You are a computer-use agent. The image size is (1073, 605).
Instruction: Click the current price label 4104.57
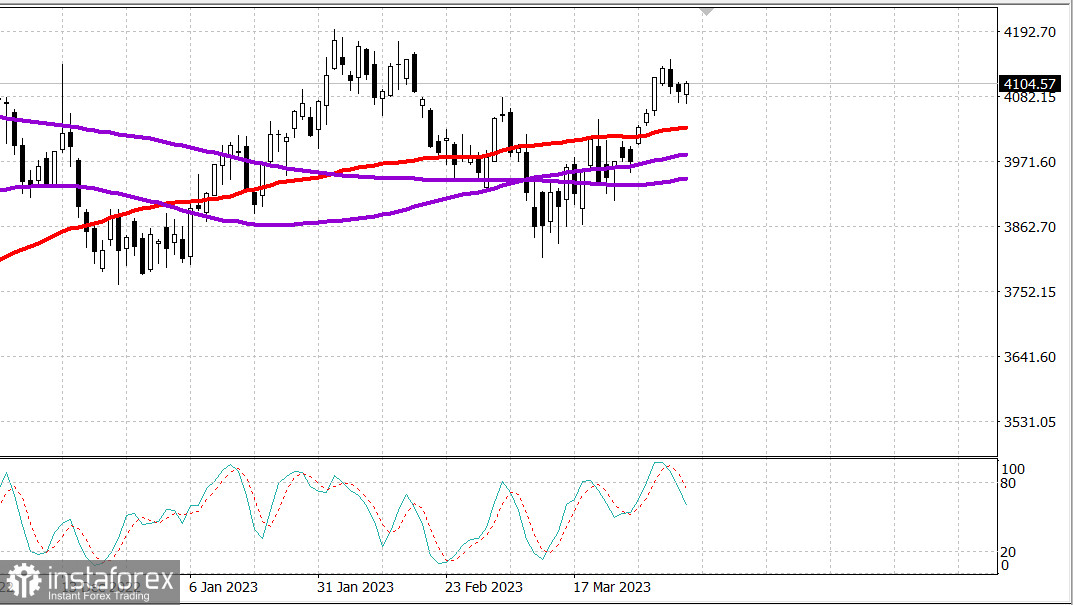tap(1029, 84)
